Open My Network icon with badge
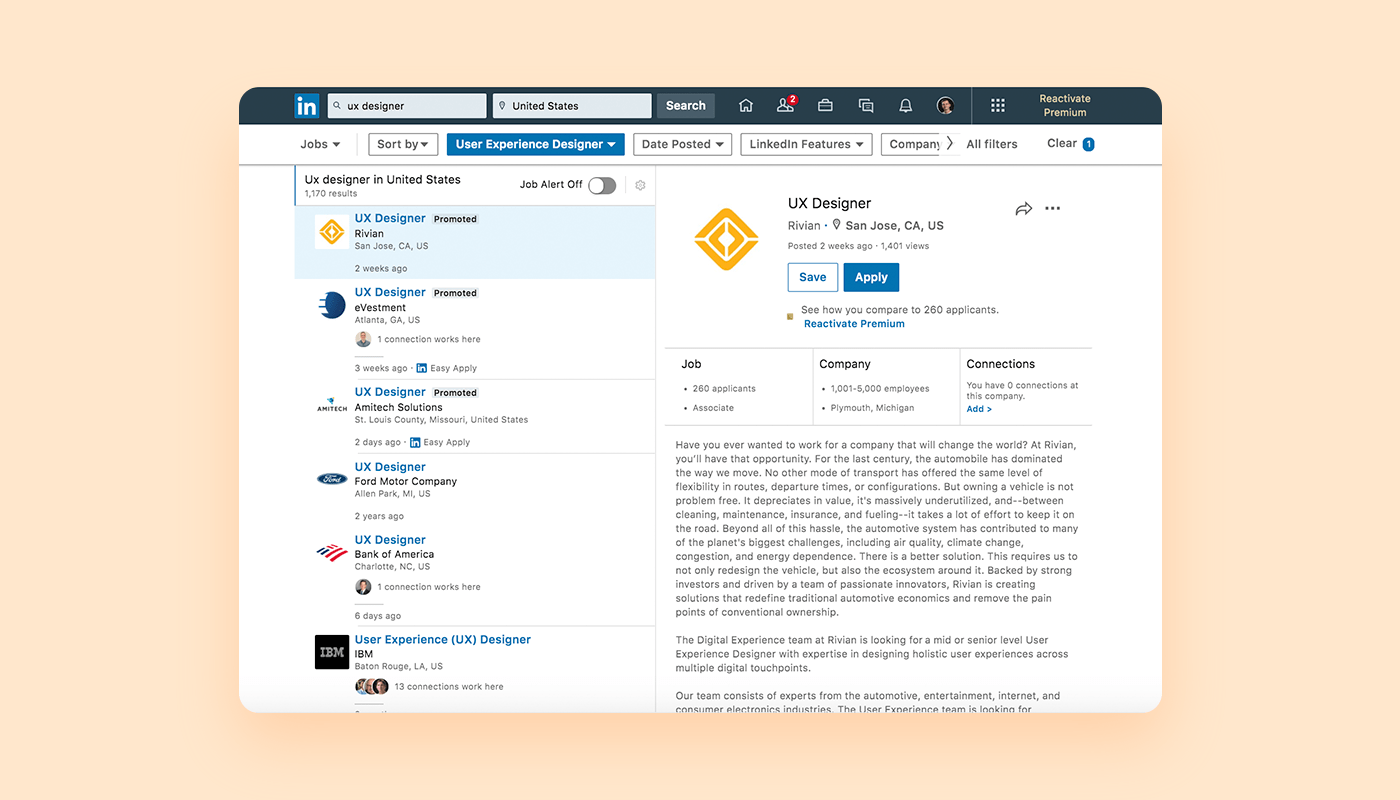This screenshot has width=1400, height=800. click(786, 105)
